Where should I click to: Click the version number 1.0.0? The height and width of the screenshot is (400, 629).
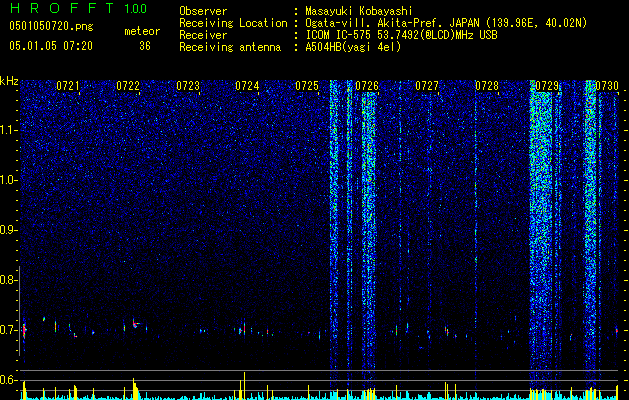(x=135, y=8)
